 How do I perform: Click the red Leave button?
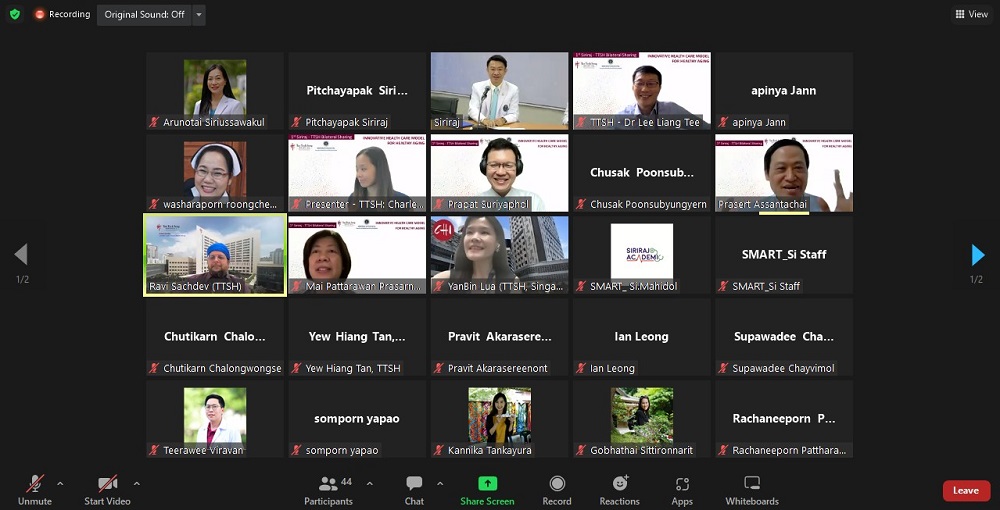(x=966, y=490)
